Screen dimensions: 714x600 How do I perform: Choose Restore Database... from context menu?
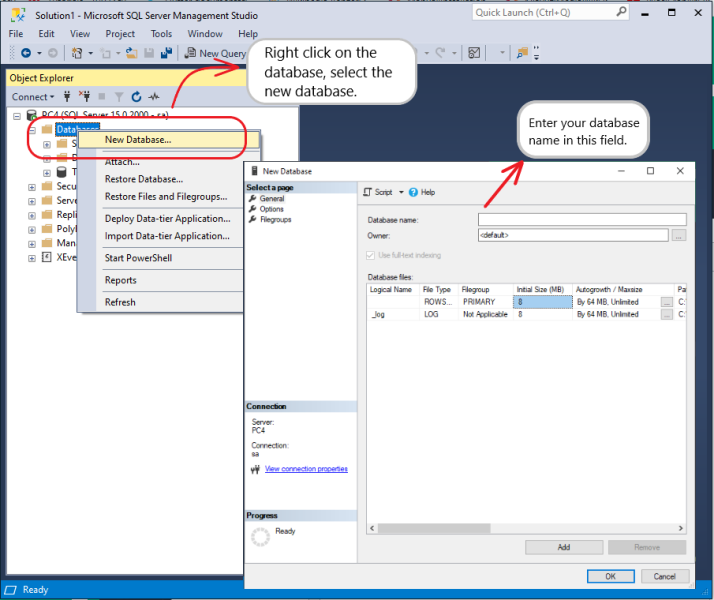pos(144,179)
